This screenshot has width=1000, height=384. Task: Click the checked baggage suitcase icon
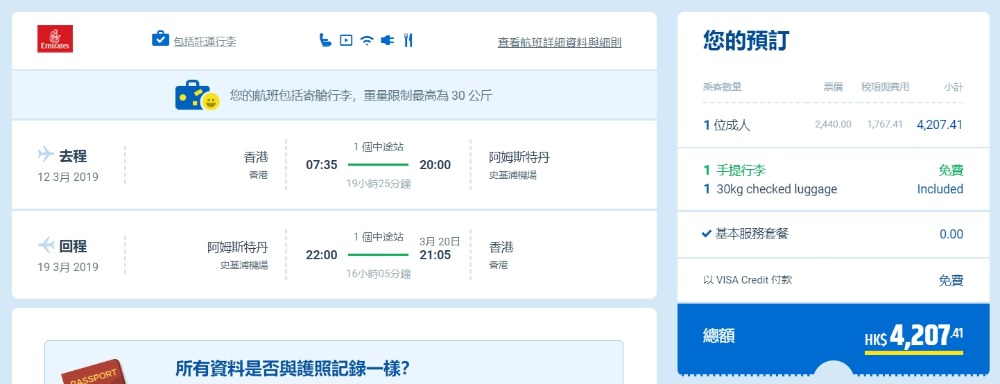tap(160, 39)
